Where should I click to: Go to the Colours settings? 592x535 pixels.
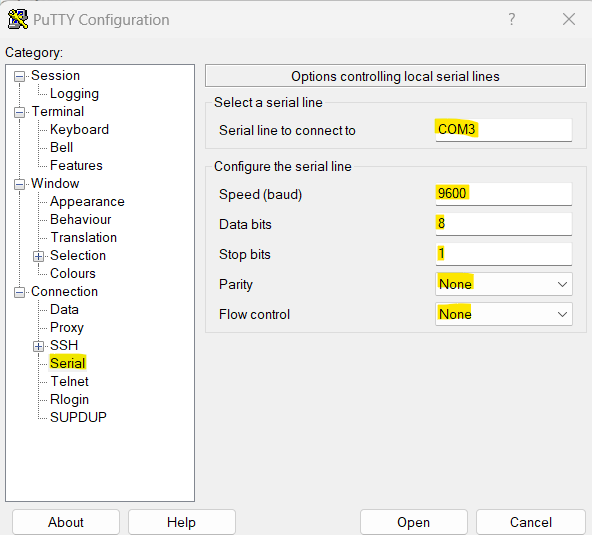[x=73, y=273]
